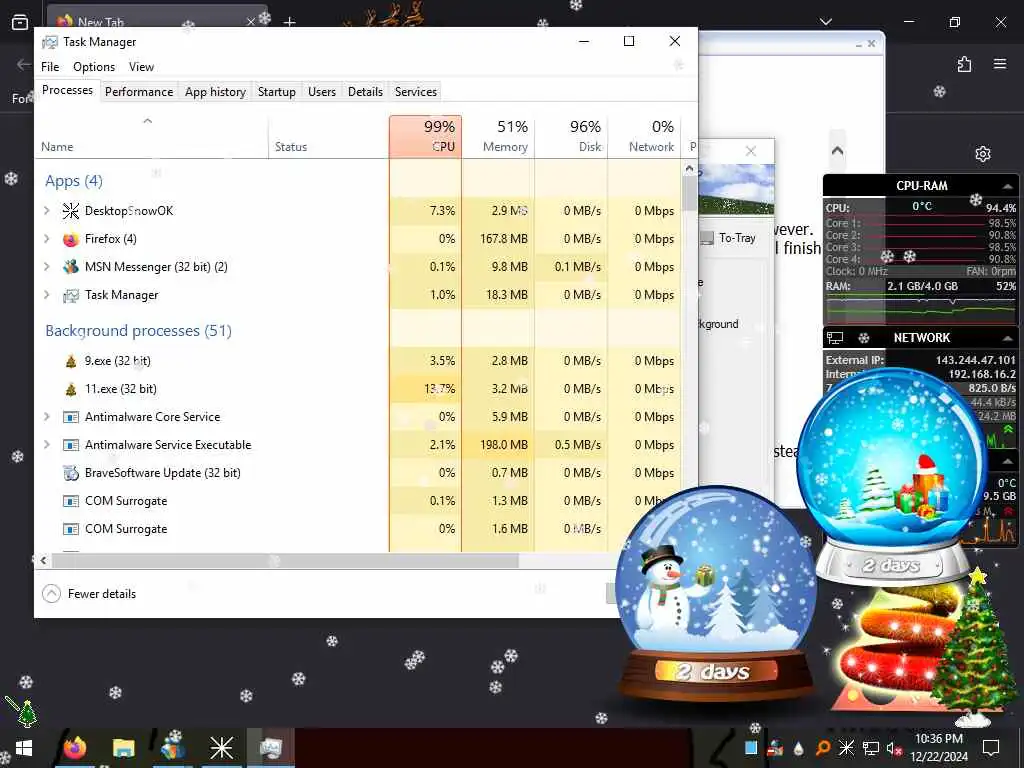This screenshot has width=1024, height=768.
Task: Select the Background processes (51) group header
Action: tap(138, 330)
